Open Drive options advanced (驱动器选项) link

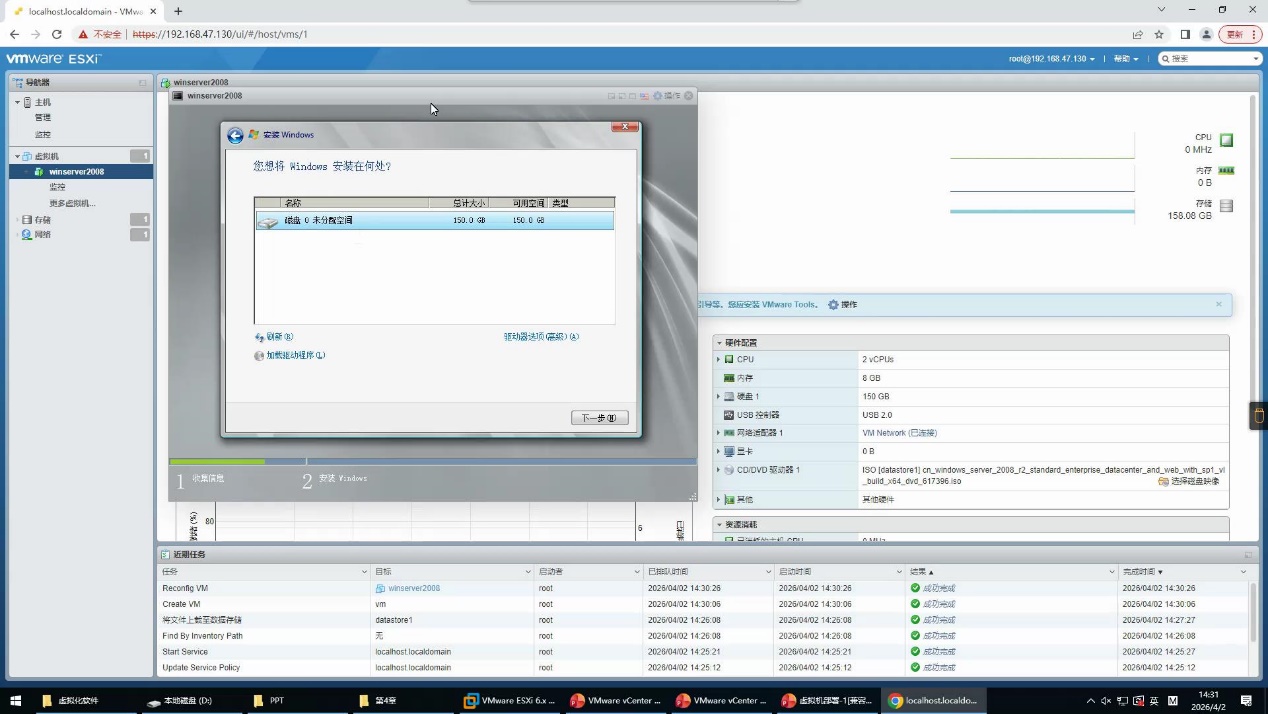(x=541, y=337)
